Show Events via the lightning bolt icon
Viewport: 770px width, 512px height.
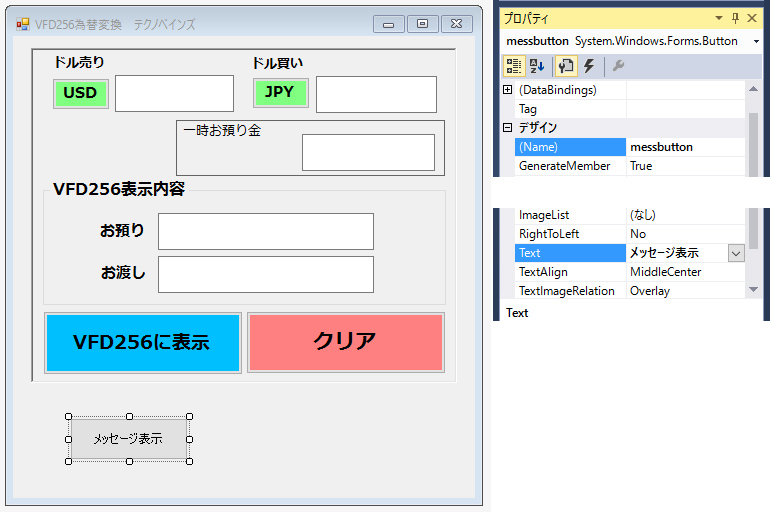click(589, 66)
